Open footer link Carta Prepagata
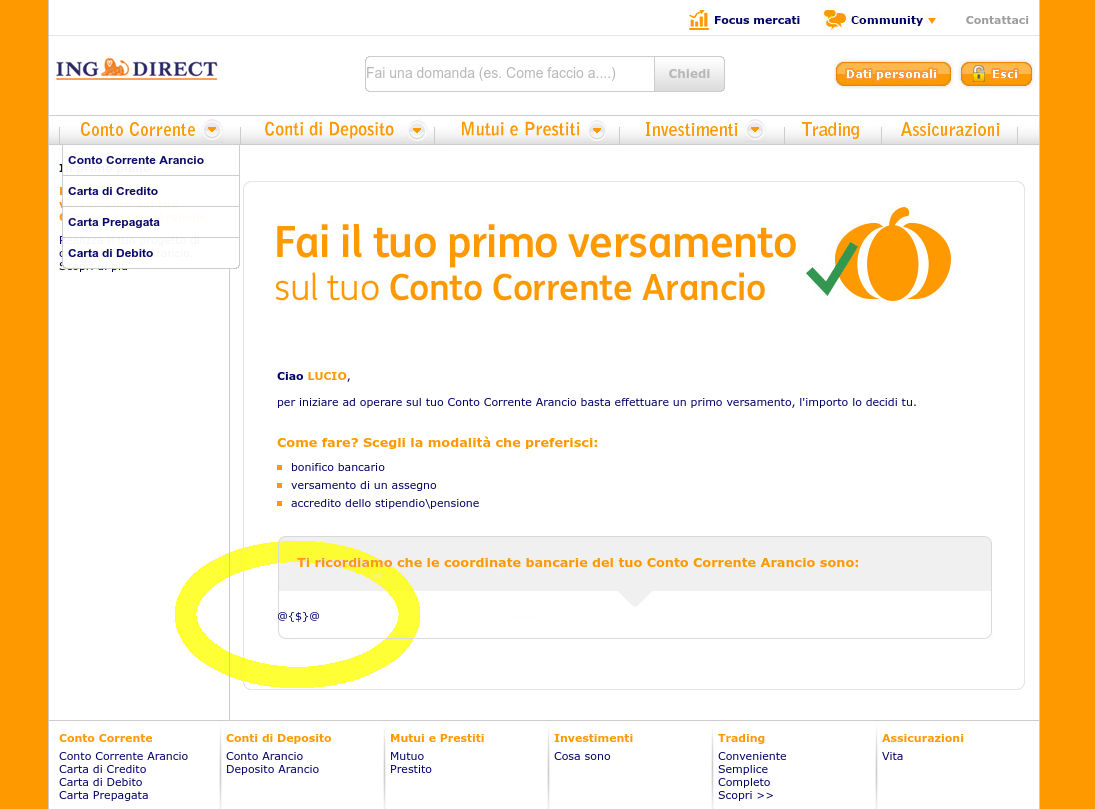 tap(103, 795)
